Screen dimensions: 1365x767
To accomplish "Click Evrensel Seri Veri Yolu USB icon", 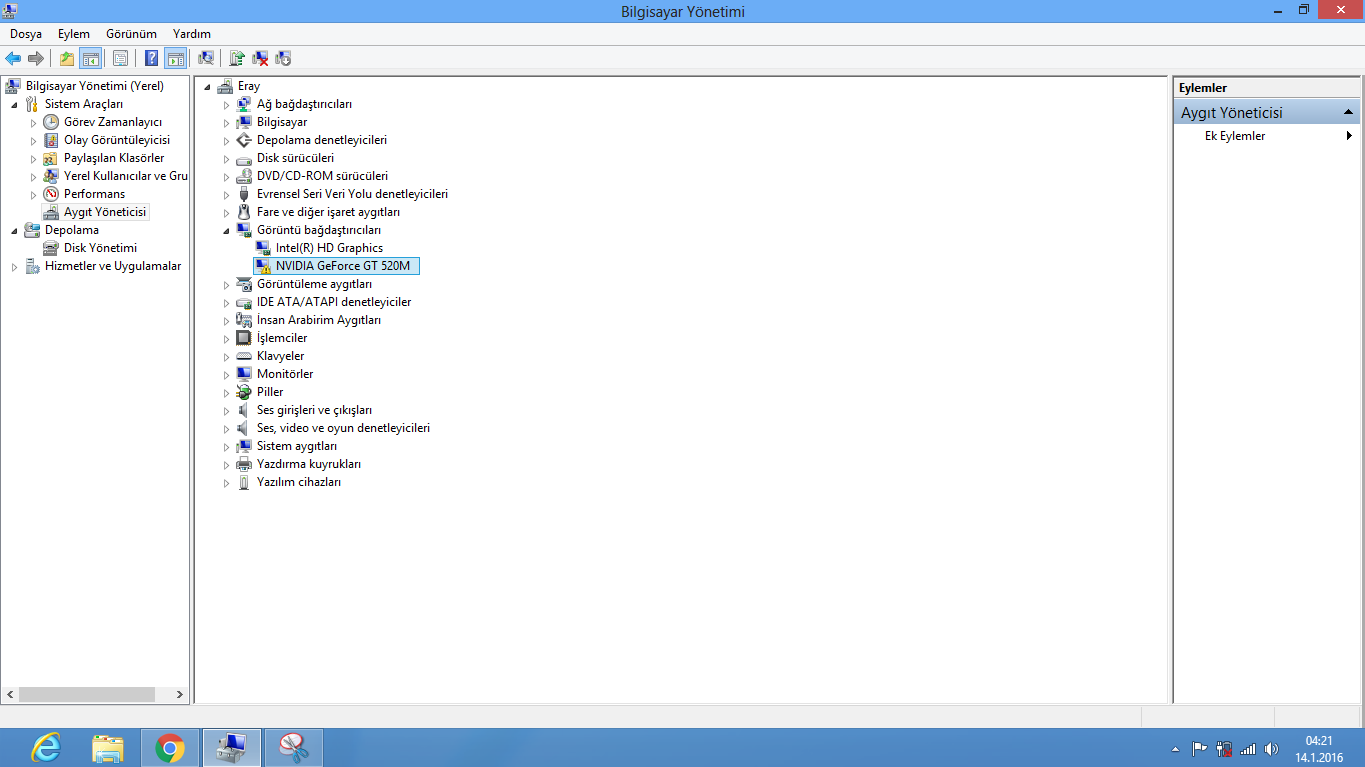I will pos(244,194).
